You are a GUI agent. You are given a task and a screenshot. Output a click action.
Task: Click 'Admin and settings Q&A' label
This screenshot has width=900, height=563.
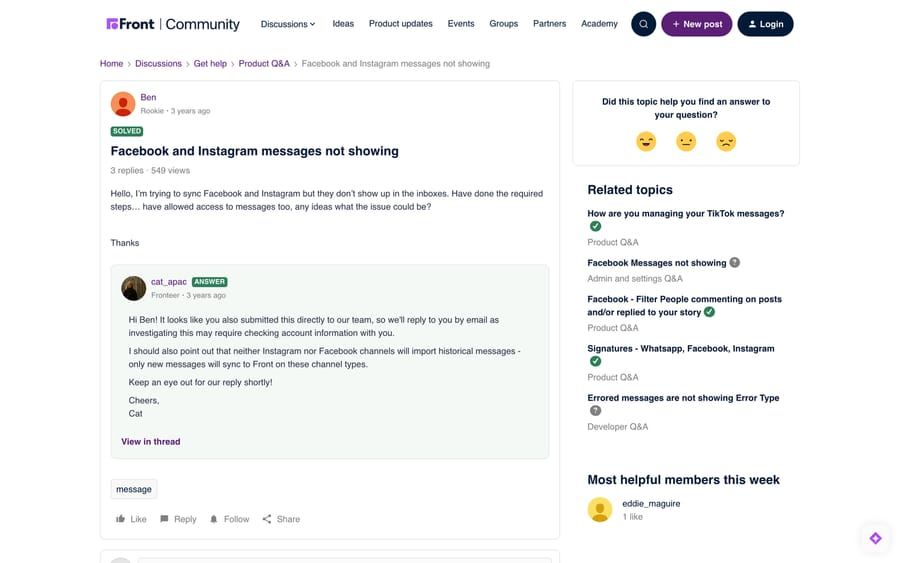click(635, 278)
